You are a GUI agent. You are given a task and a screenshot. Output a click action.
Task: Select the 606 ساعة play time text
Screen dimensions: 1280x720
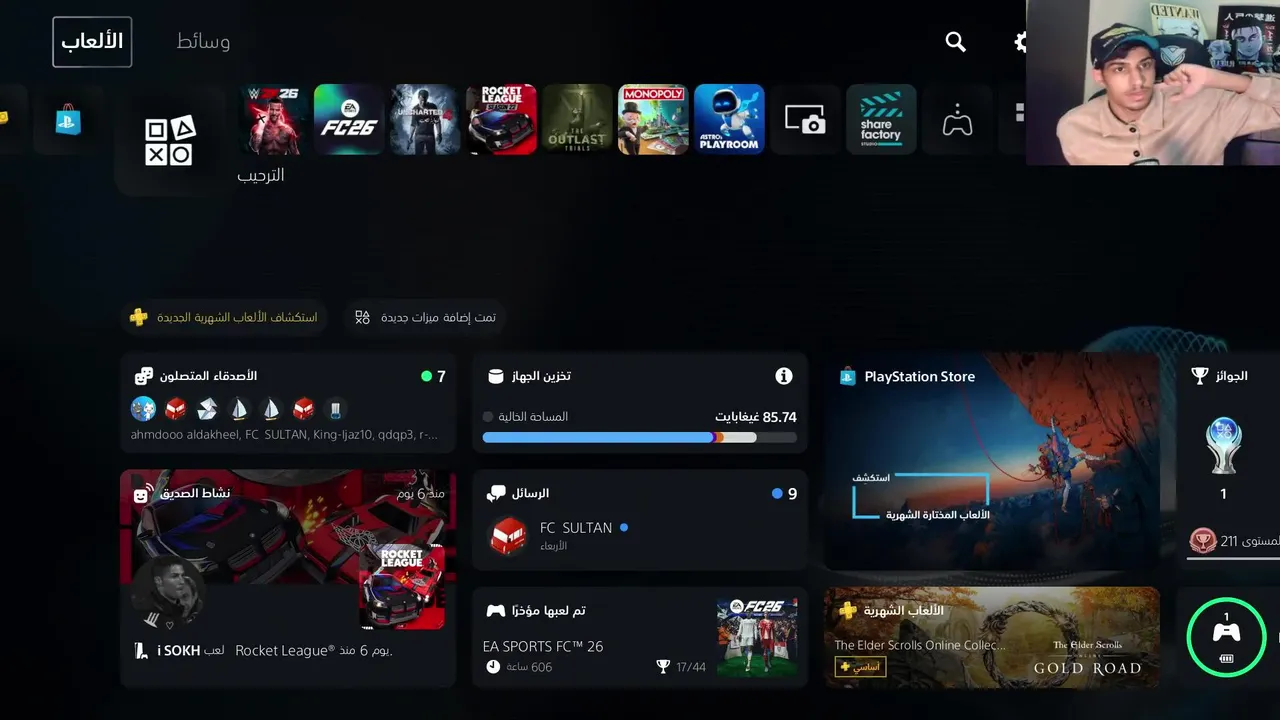(529, 667)
